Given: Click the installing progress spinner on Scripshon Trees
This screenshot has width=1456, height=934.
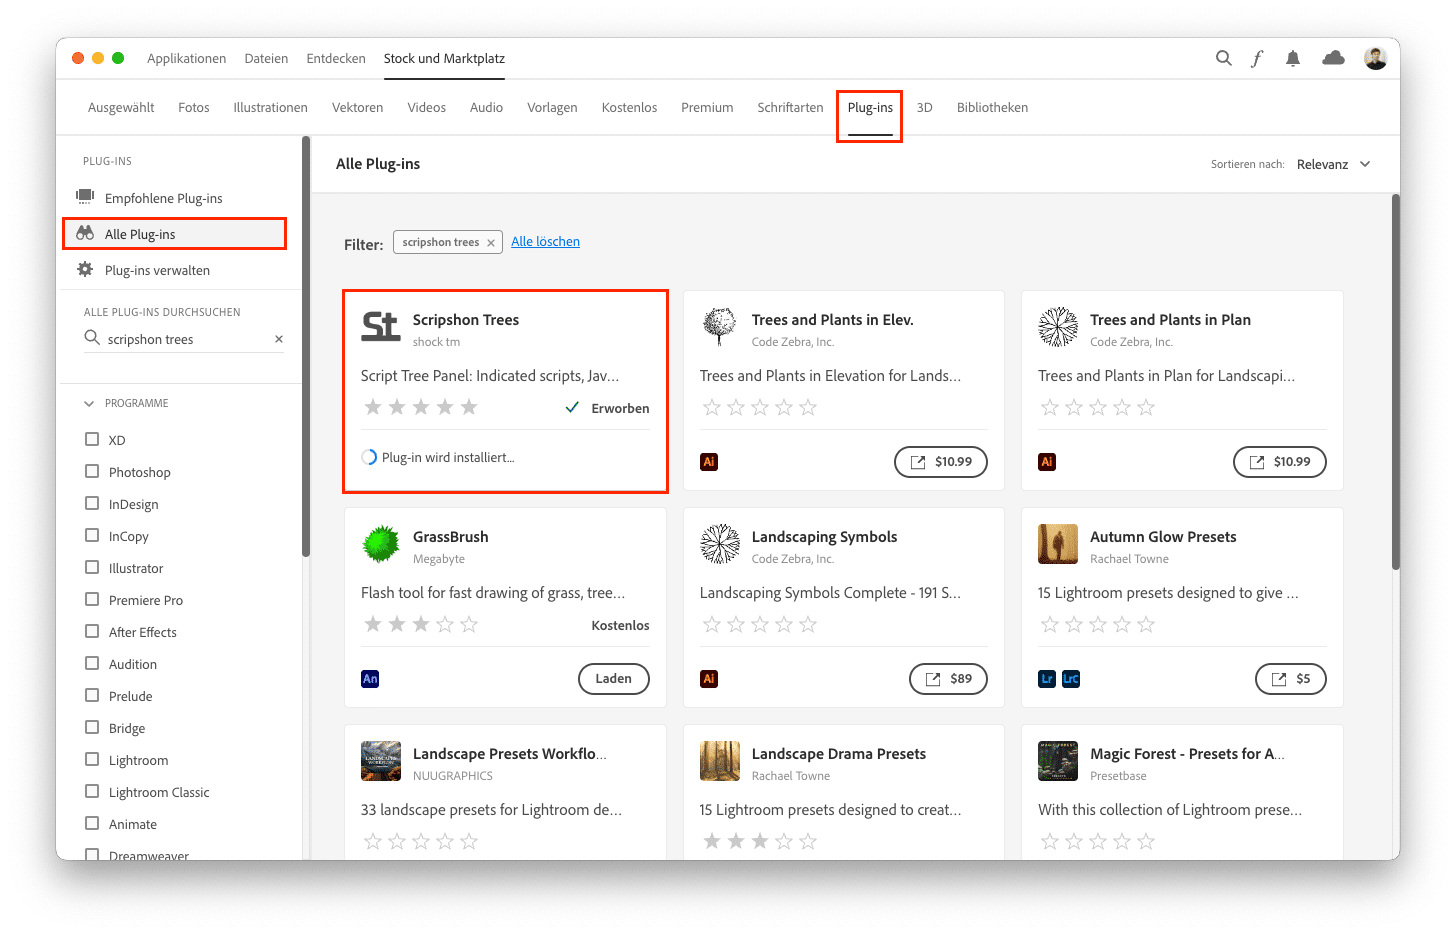Looking at the screenshot, I should [x=369, y=457].
